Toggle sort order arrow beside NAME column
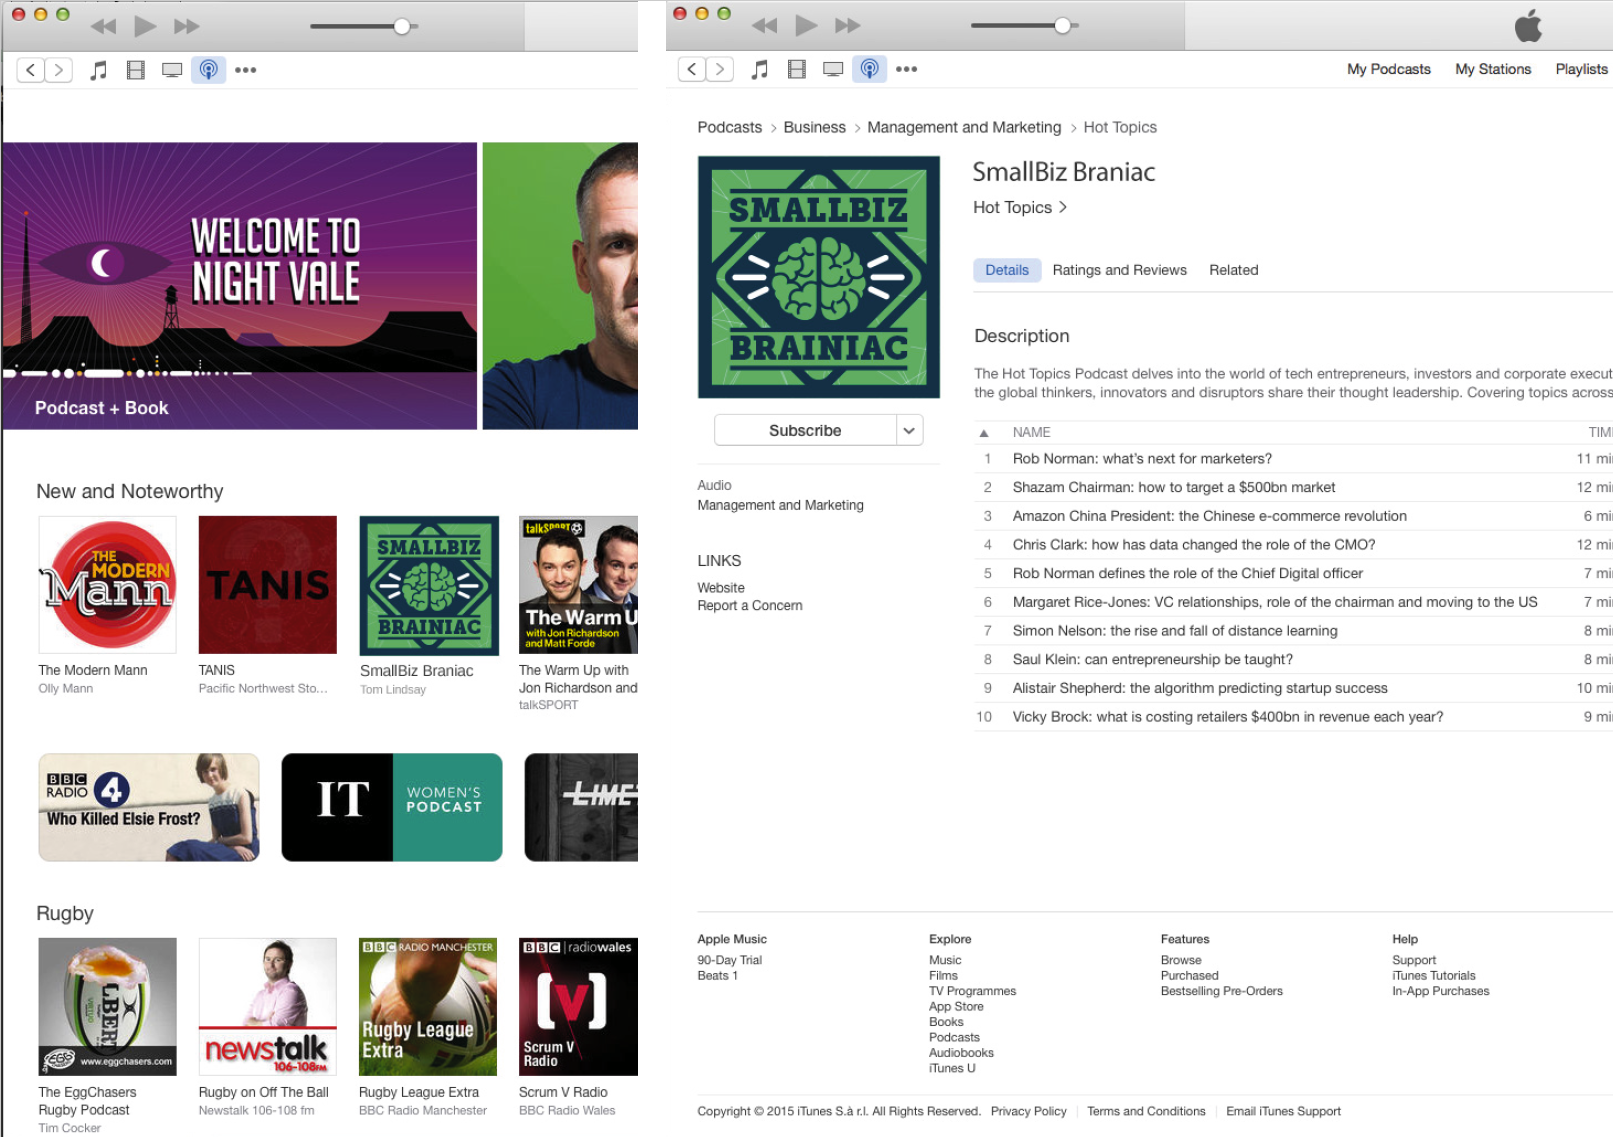The image size is (1613, 1137). [x=984, y=433]
